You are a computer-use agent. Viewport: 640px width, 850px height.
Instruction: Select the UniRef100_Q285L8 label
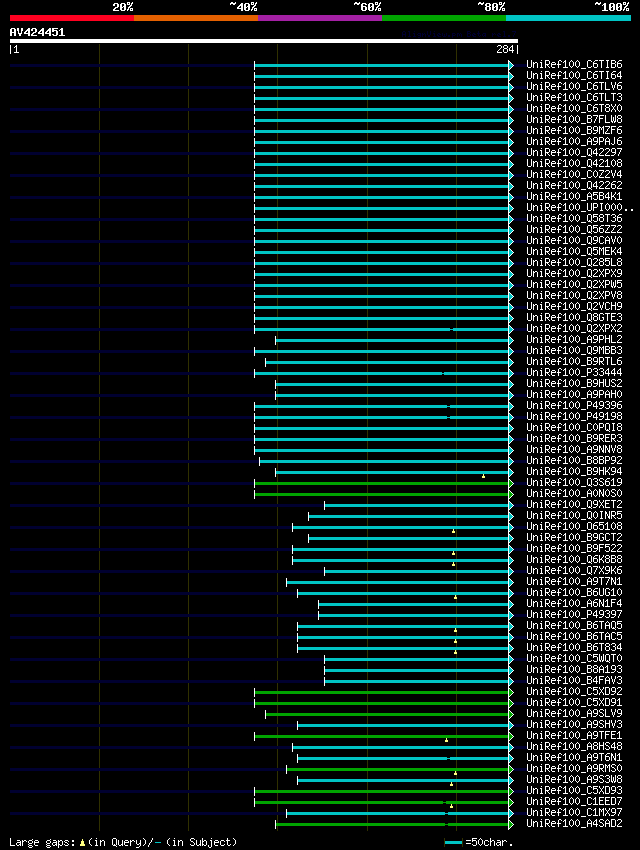[574, 262]
